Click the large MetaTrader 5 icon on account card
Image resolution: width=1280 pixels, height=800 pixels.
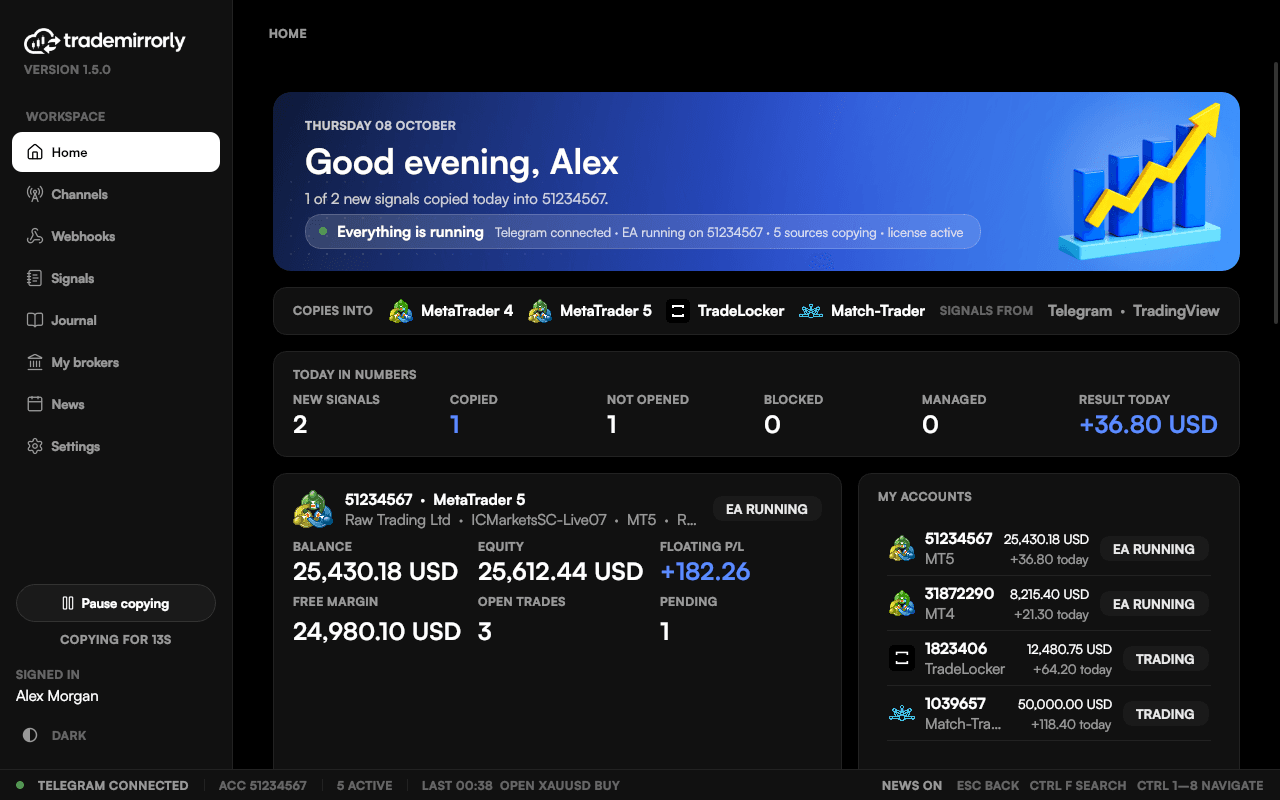point(313,509)
